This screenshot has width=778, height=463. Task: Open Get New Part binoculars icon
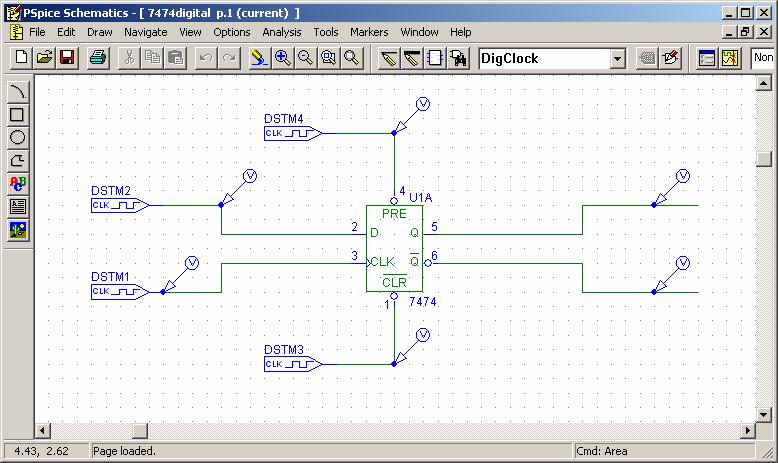tap(458, 58)
